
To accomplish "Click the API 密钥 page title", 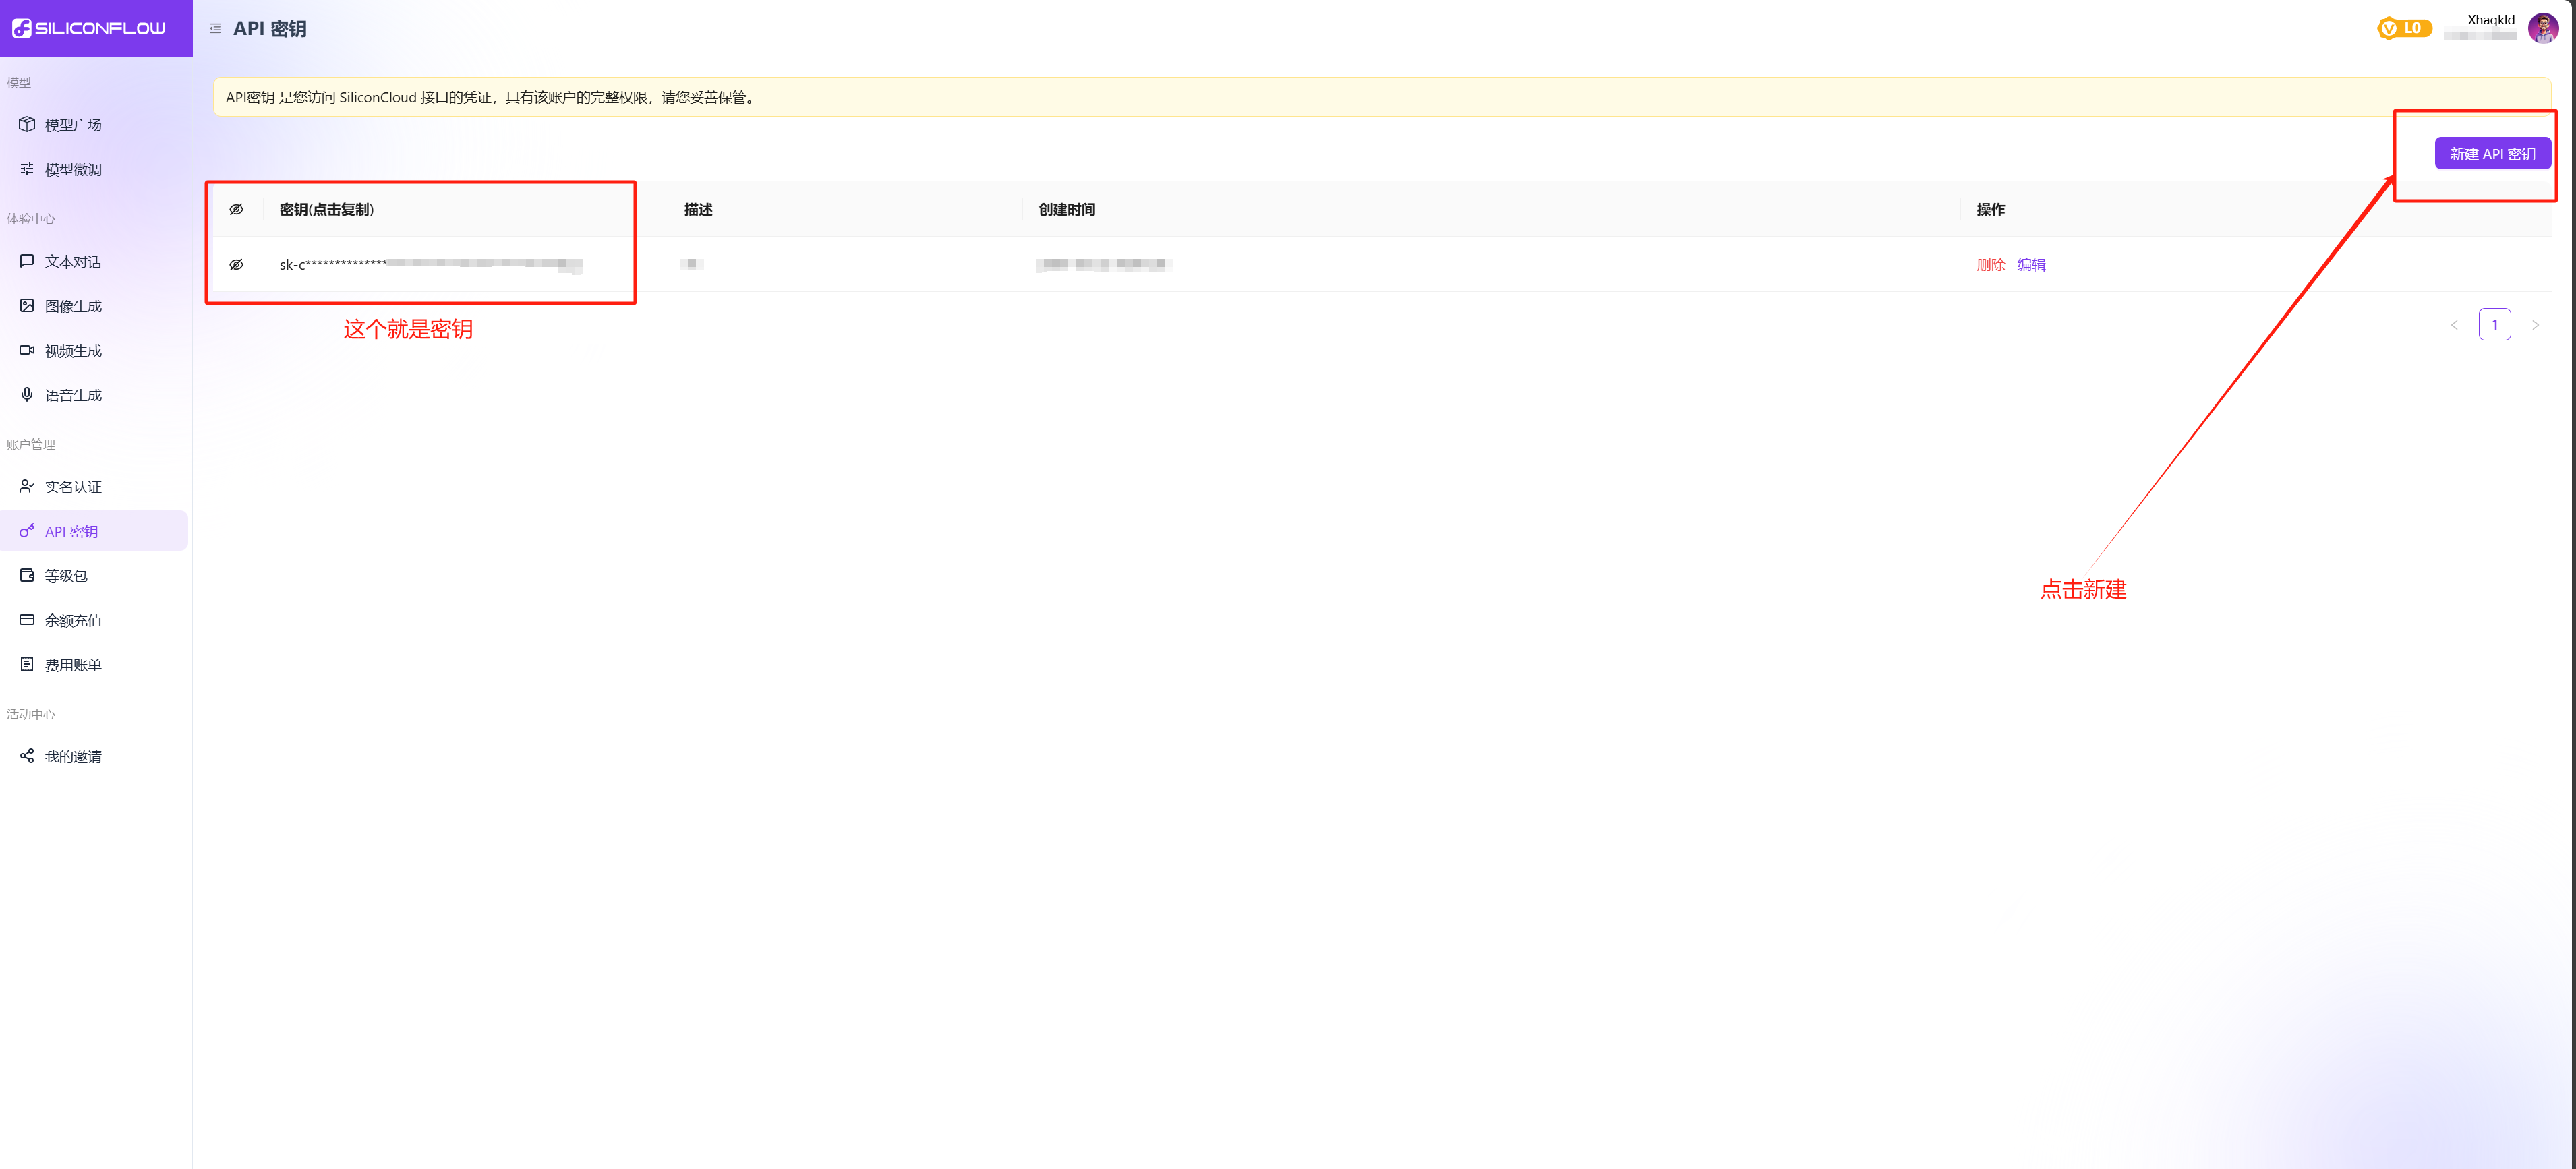I will click(269, 29).
